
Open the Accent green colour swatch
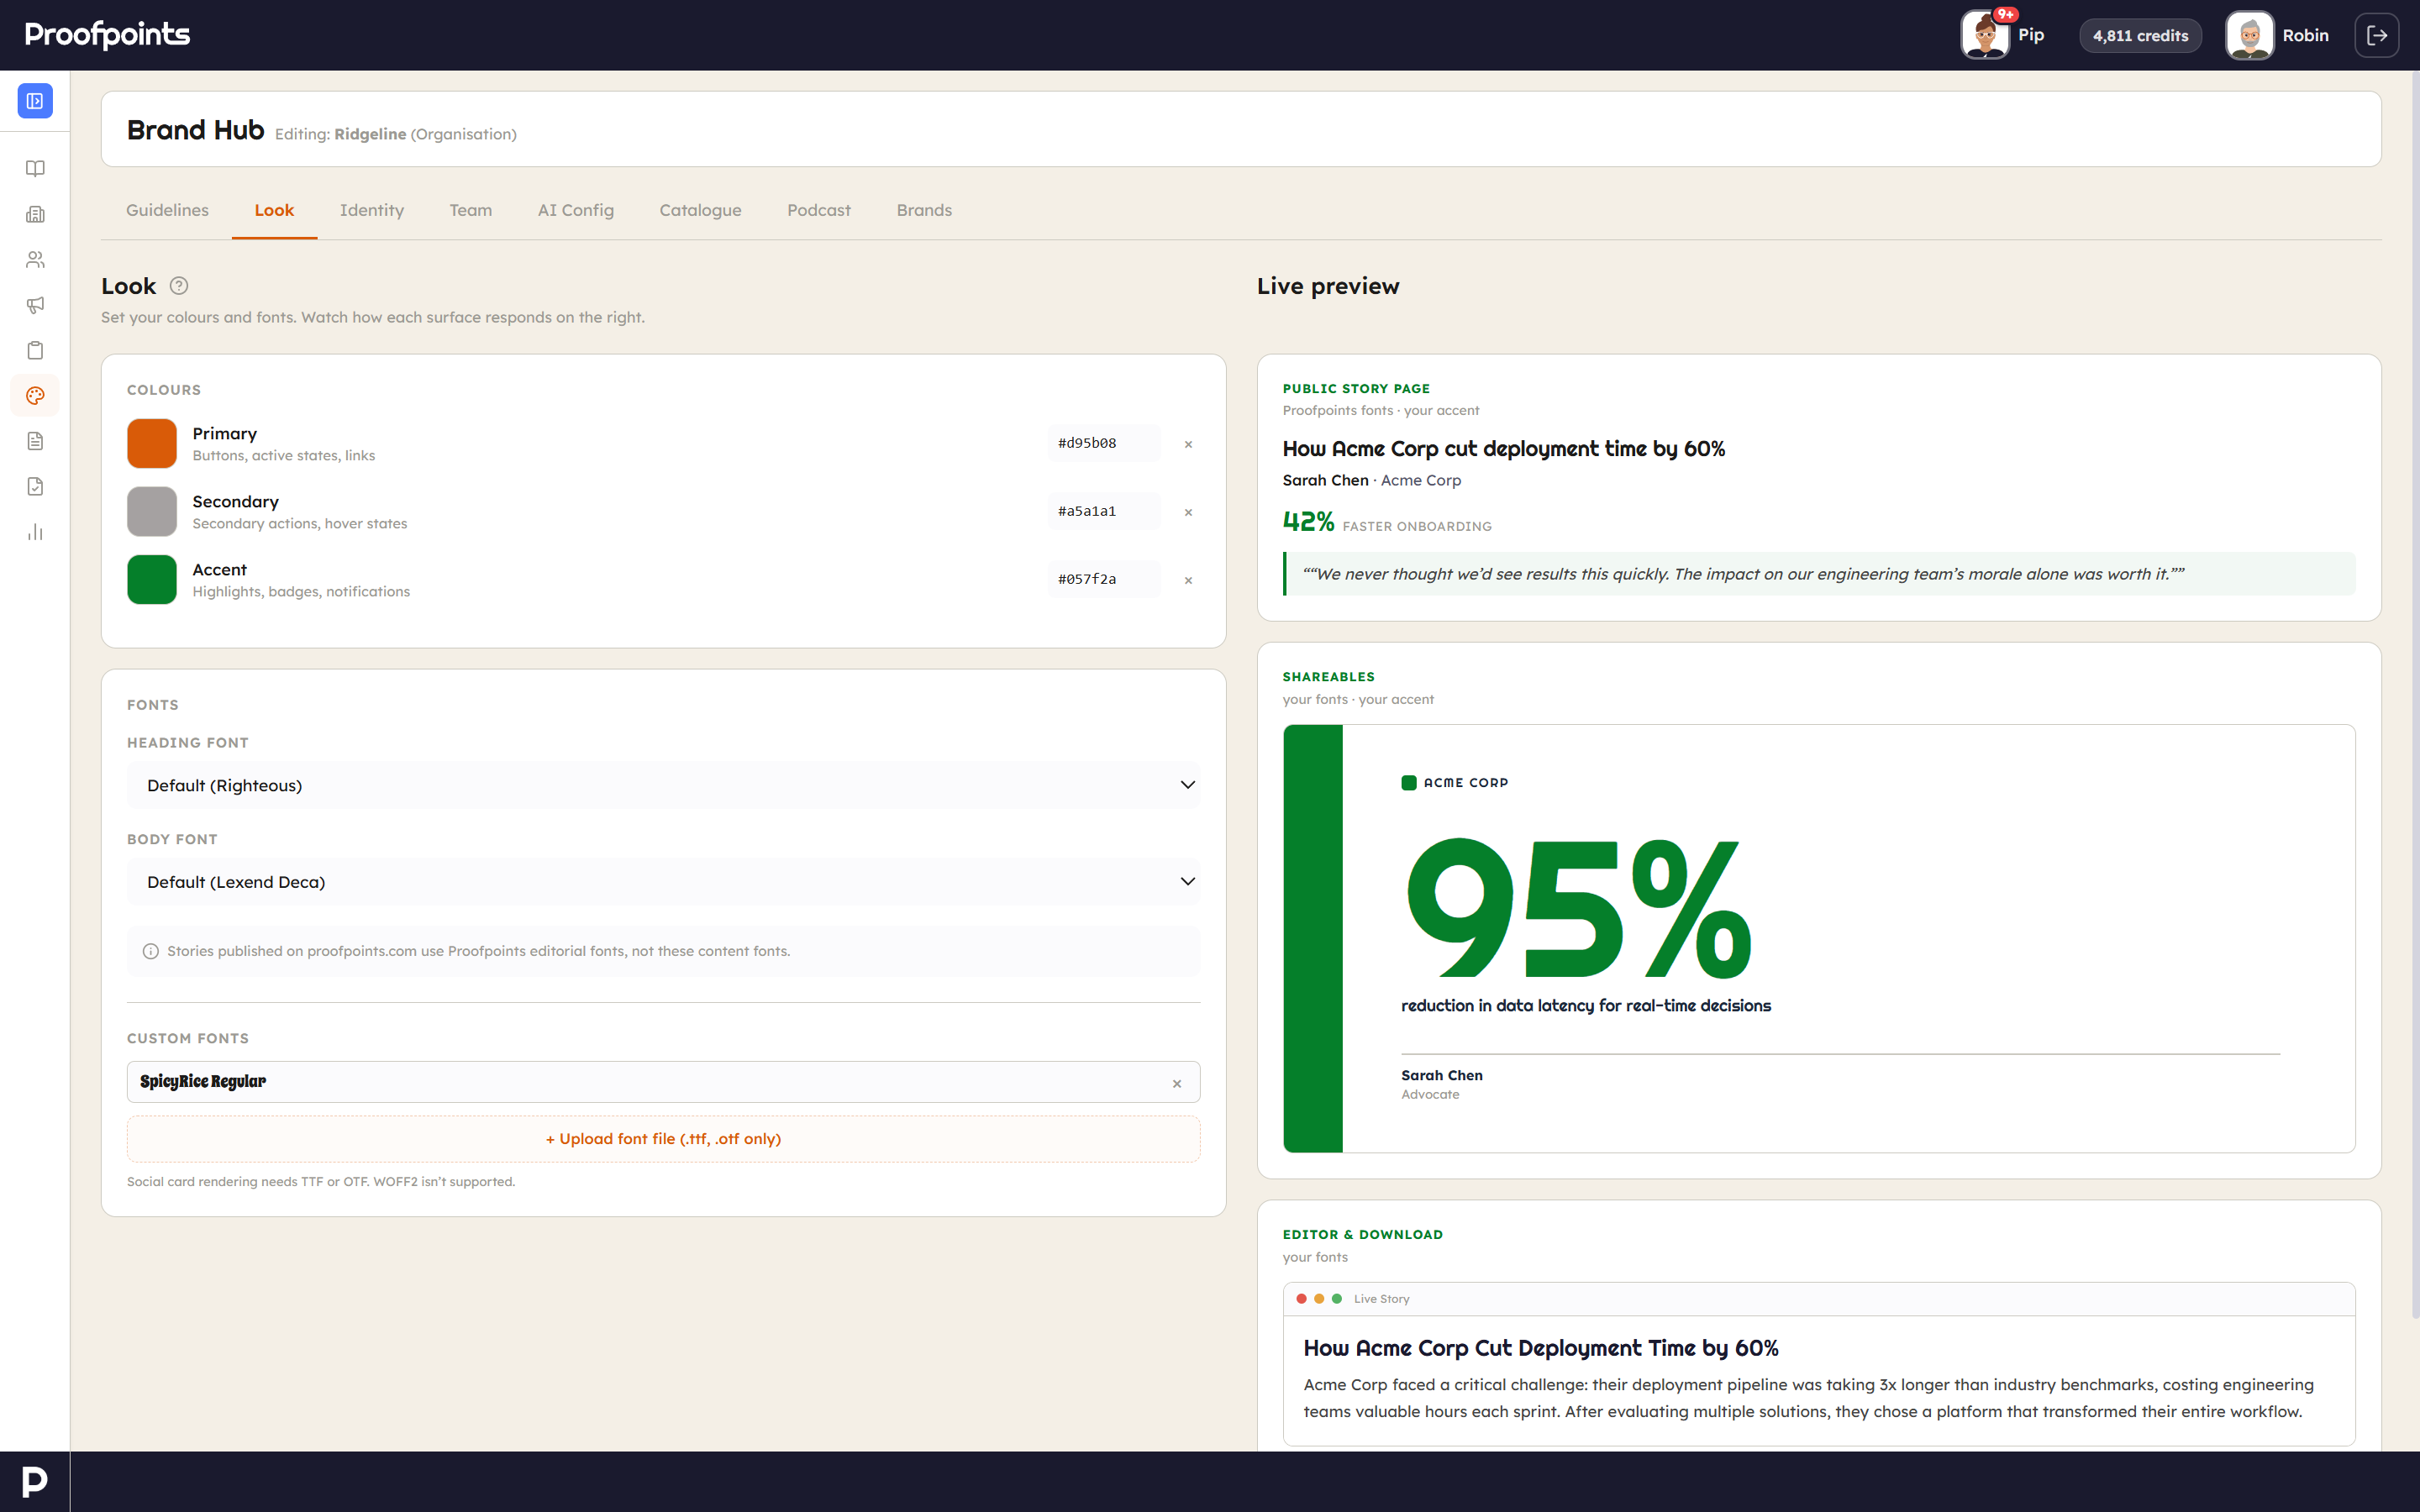pyautogui.click(x=152, y=579)
